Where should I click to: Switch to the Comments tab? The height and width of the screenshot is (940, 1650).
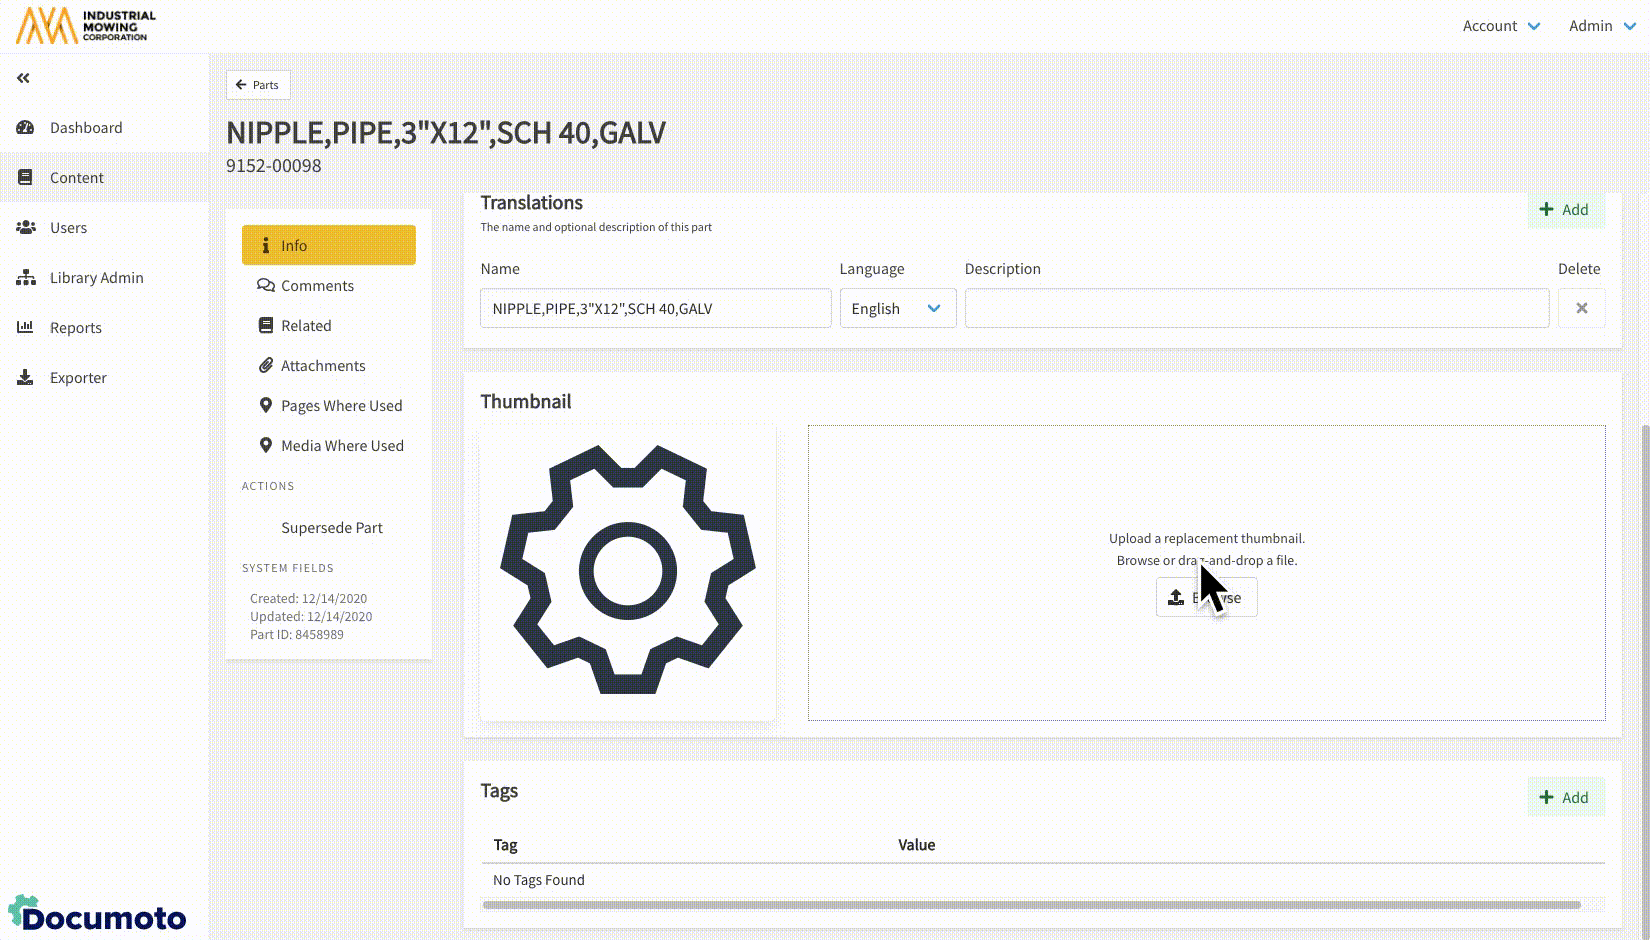coord(317,286)
